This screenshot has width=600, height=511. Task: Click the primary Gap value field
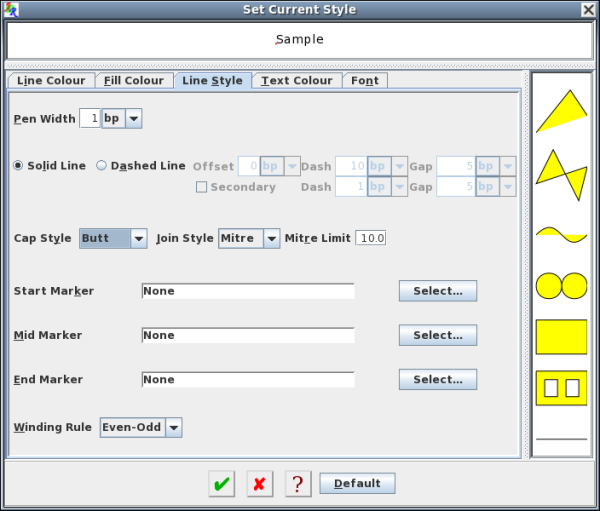tap(456, 166)
